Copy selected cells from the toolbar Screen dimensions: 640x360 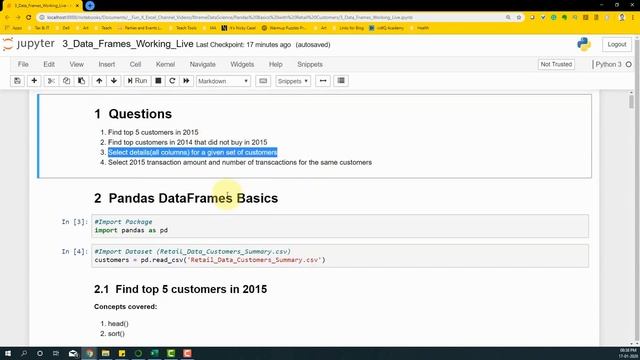click(x=66, y=81)
